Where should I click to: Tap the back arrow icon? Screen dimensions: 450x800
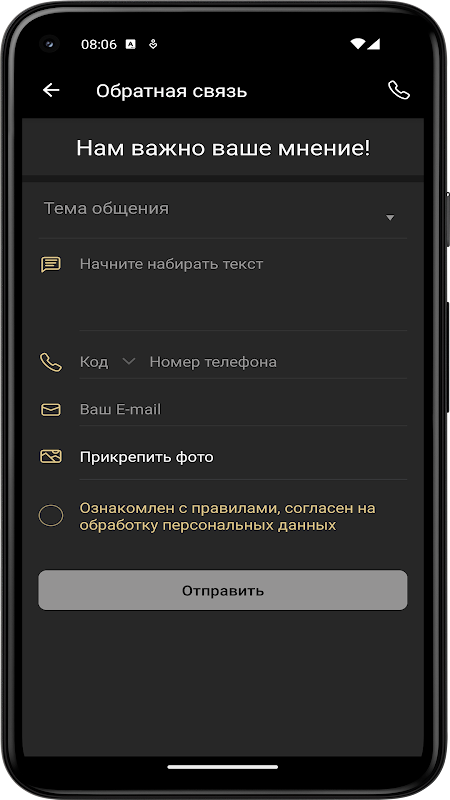[51, 90]
